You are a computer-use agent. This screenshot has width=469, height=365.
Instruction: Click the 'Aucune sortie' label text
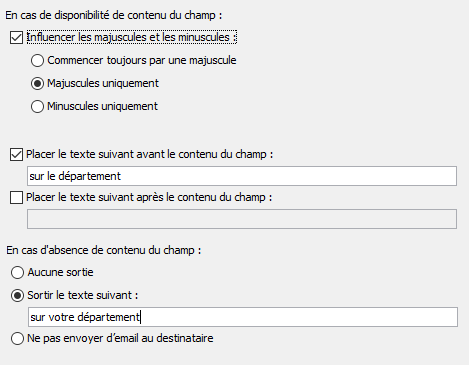60,272
